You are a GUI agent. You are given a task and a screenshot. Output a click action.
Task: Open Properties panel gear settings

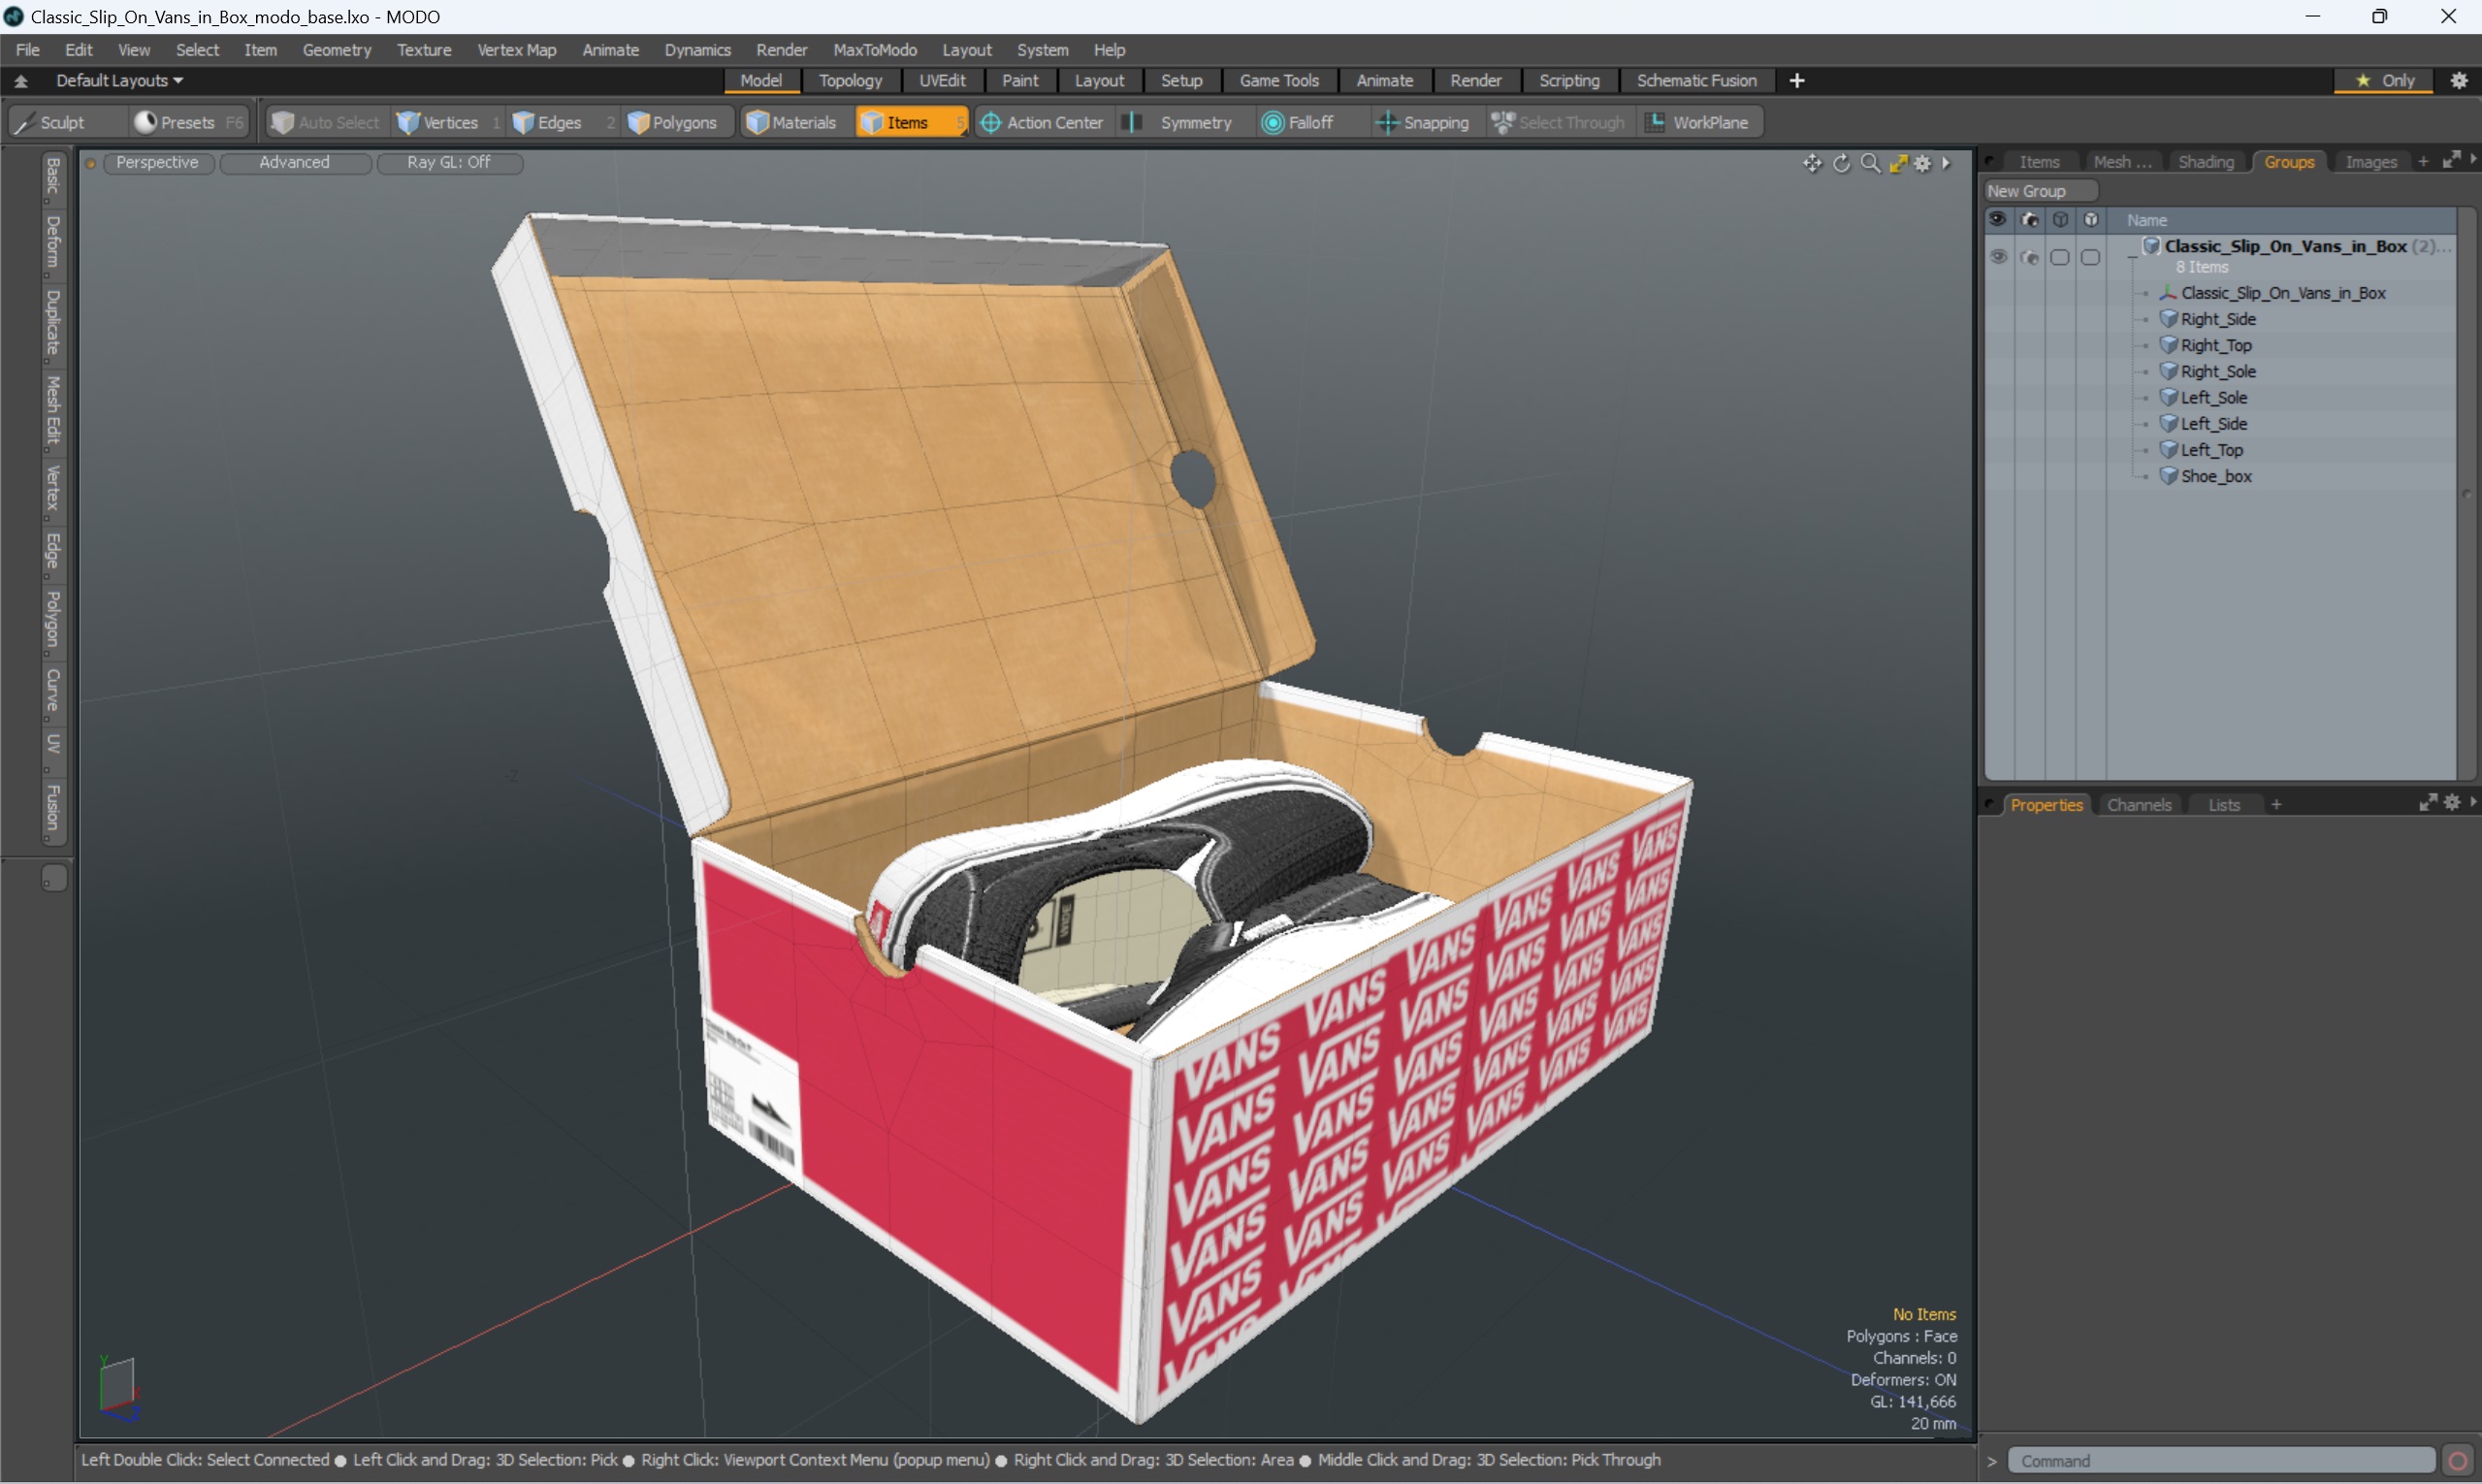tap(2452, 802)
